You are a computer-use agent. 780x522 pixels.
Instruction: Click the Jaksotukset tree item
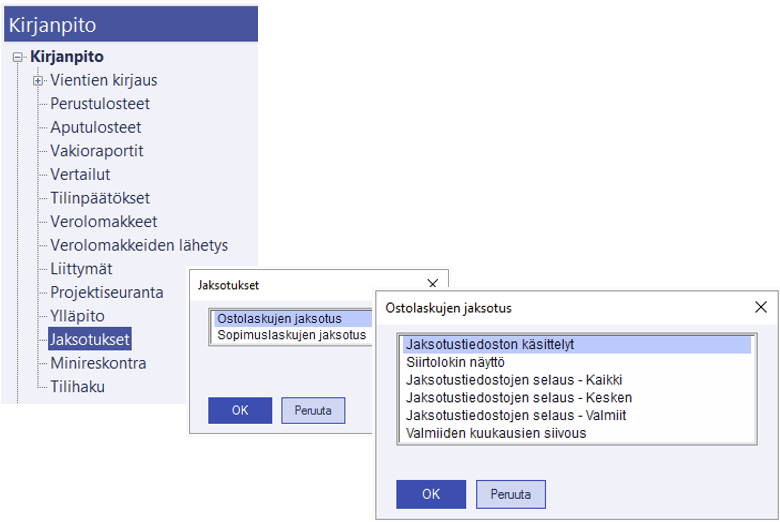[89, 340]
